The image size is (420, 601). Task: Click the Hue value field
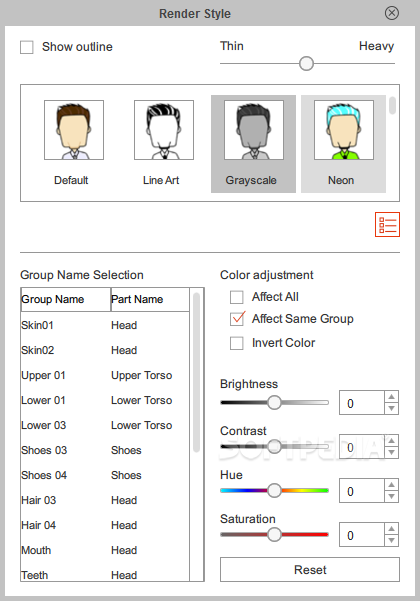tap(362, 491)
